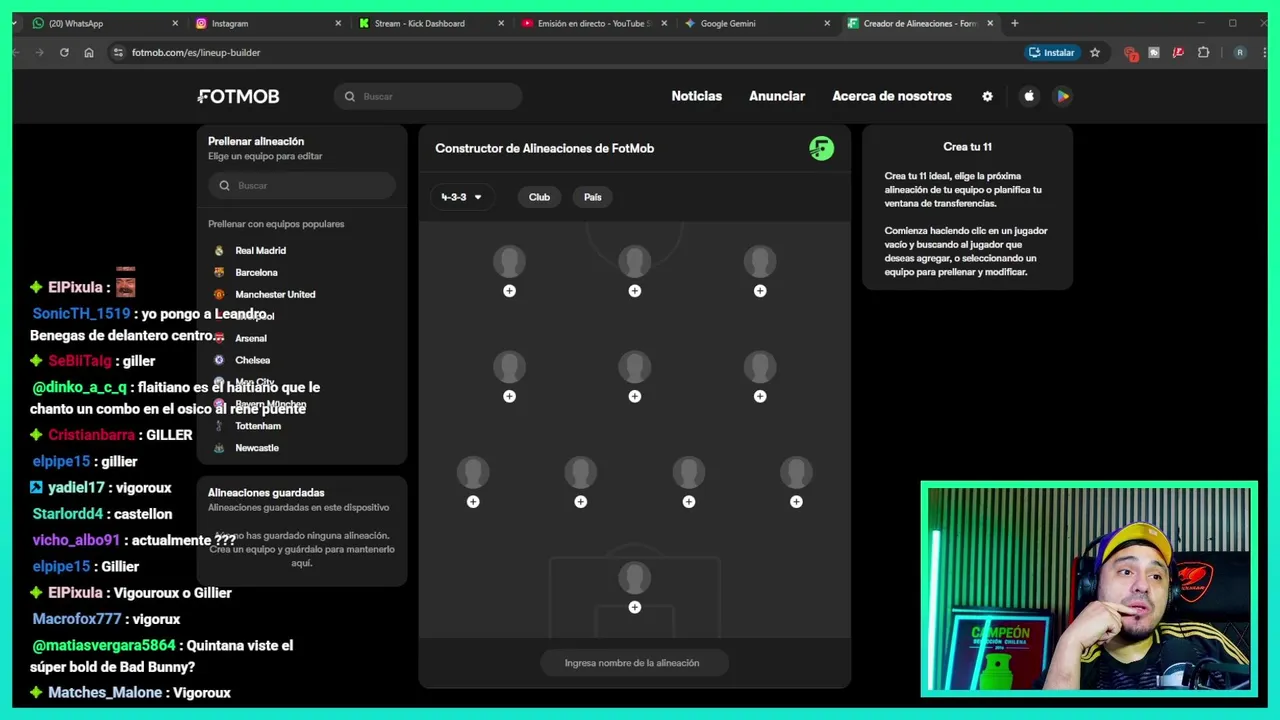The width and height of the screenshot is (1280, 720).
Task: Select Club filter button
Action: (x=539, y=197)
